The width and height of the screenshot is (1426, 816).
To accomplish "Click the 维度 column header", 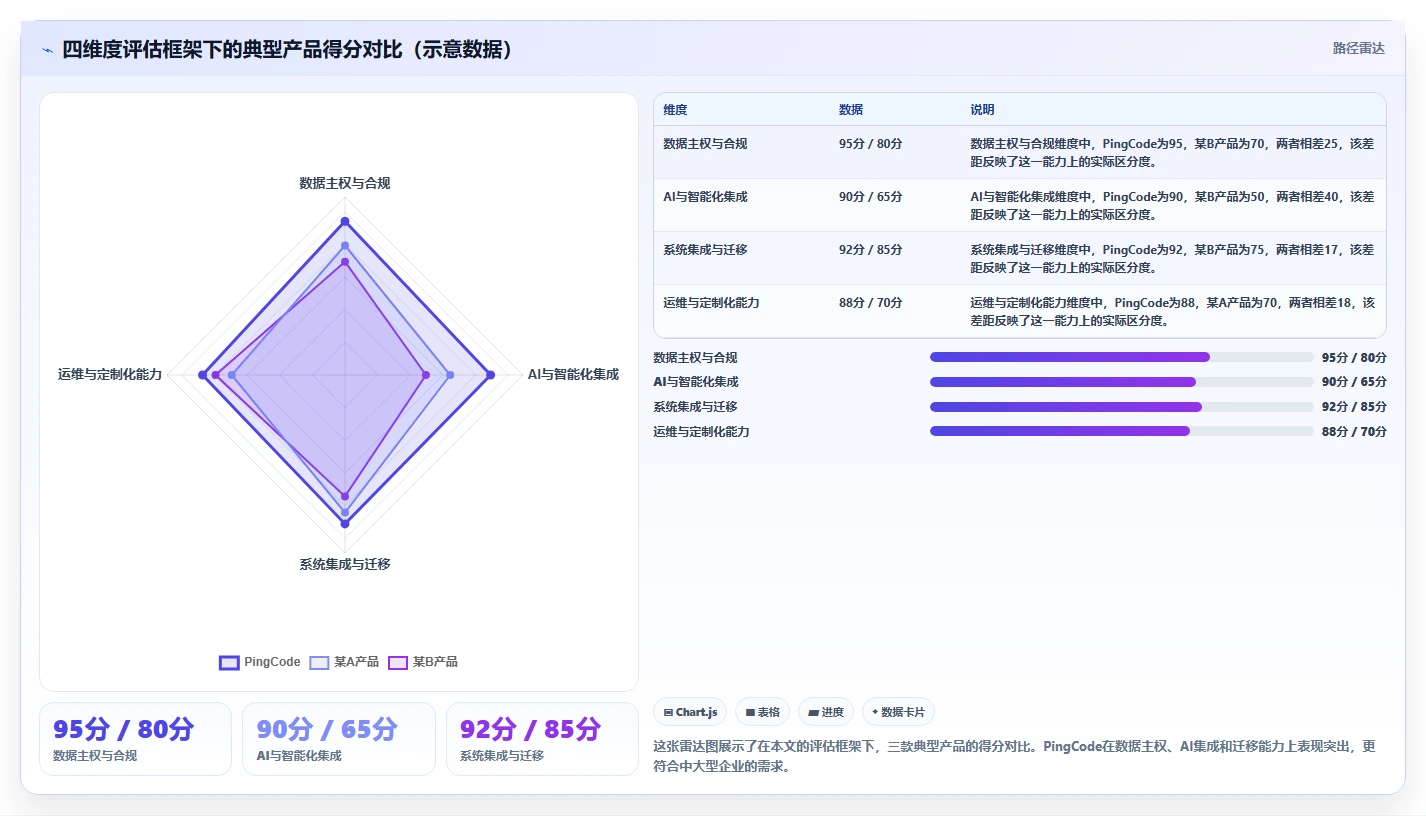I will (x=675, y=110).
